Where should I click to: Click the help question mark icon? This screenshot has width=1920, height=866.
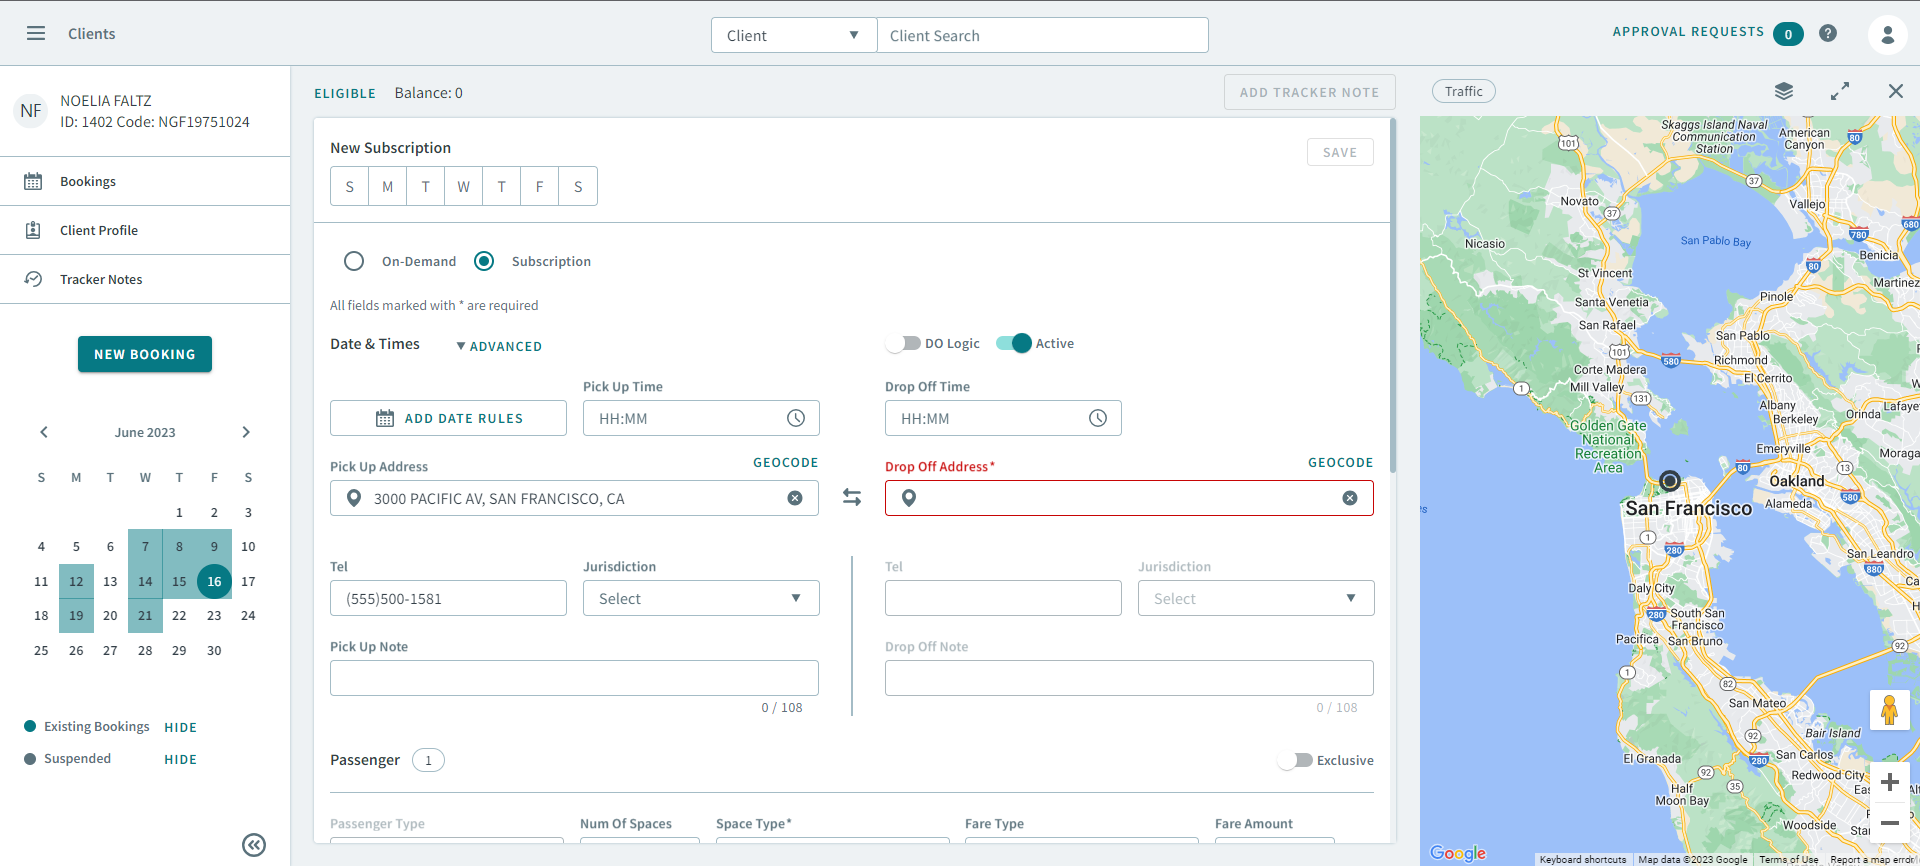[1828, 33]
